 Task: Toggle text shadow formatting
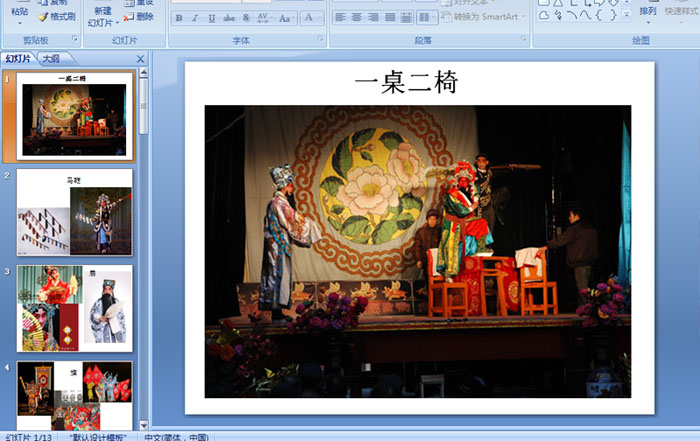(246, 18)
